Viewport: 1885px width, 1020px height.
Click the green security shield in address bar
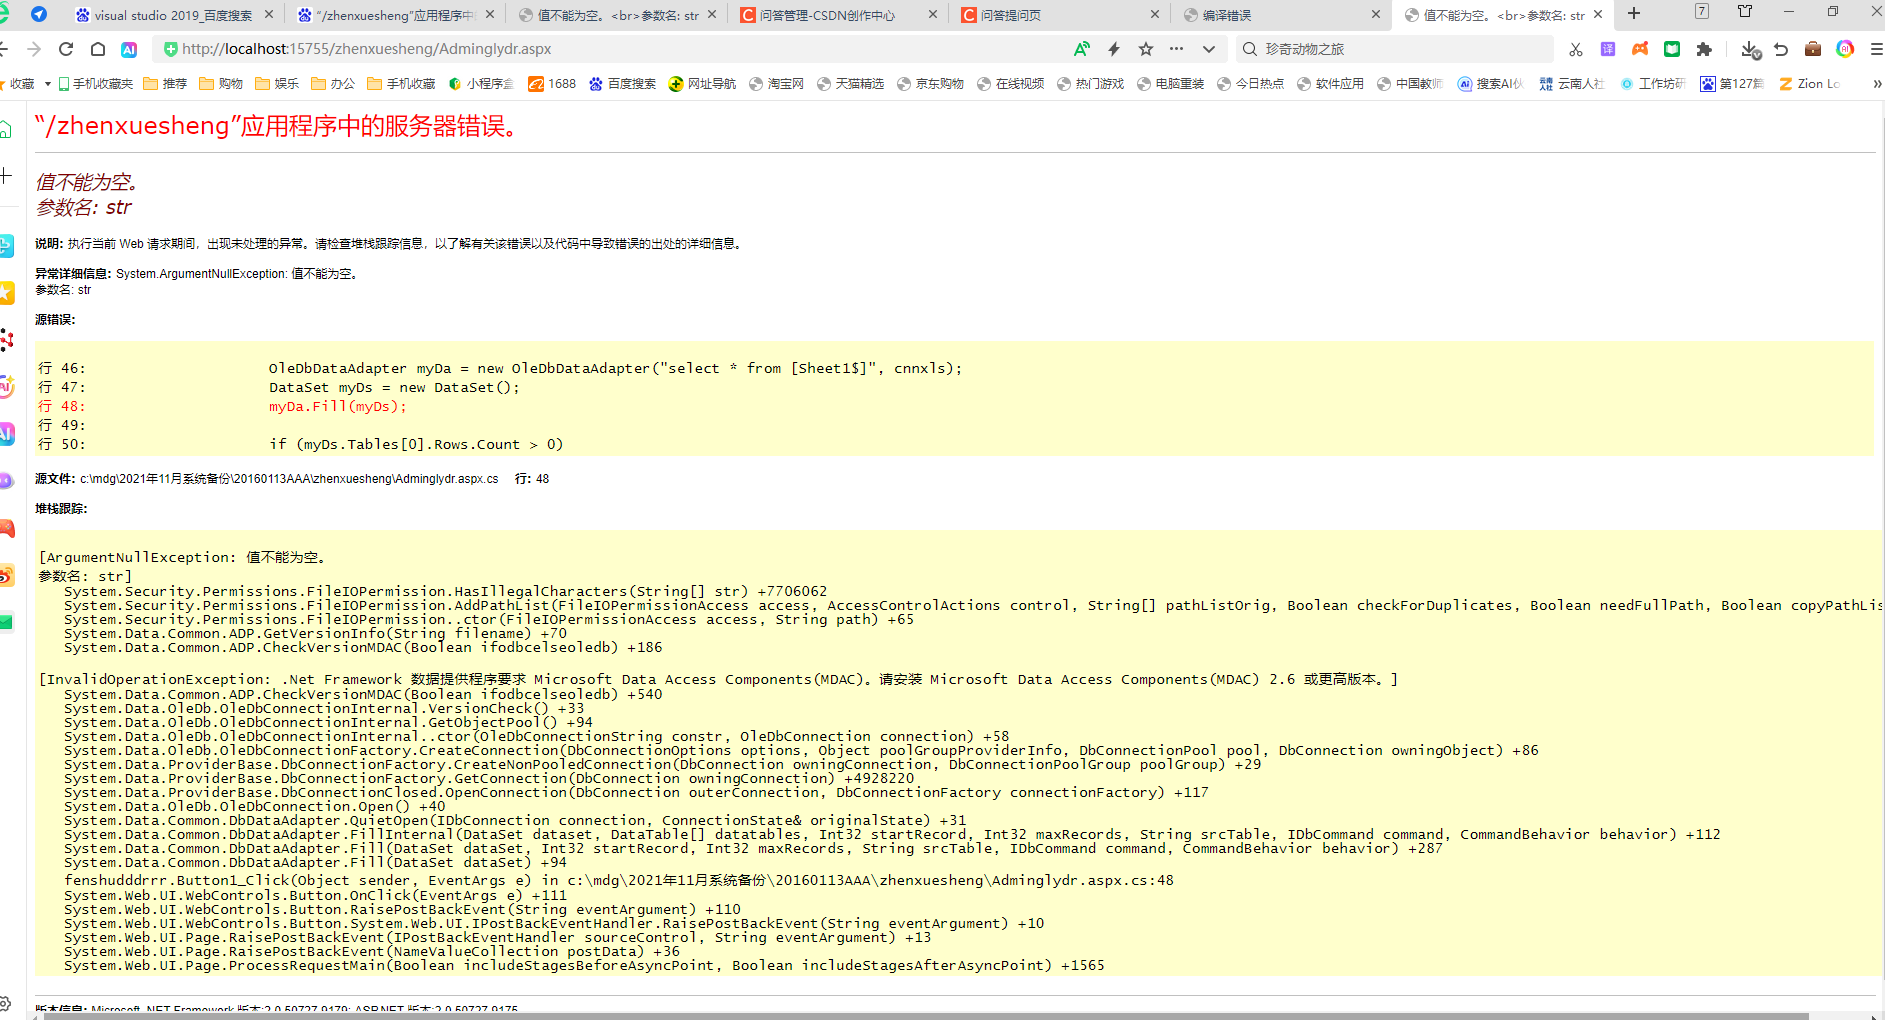[x=170, y=49]
